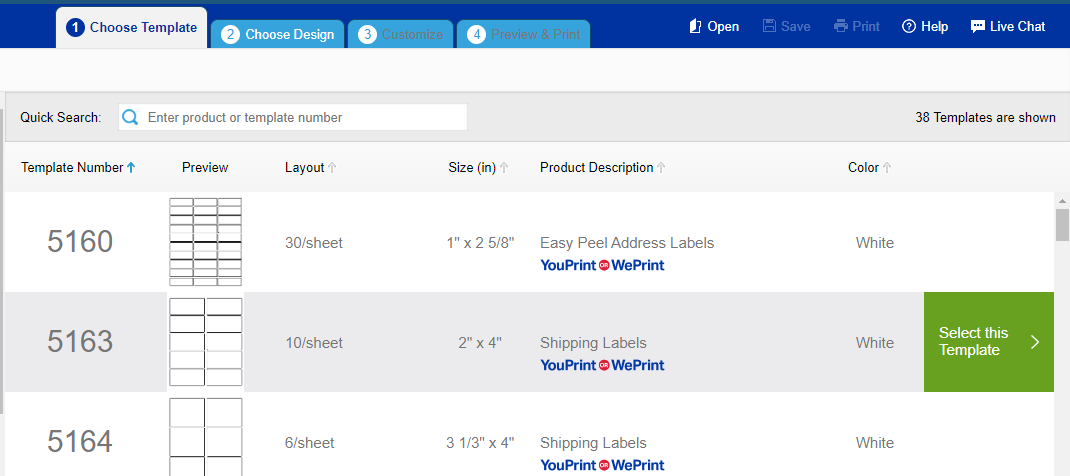Click into the Quick Search input field

(x=293, y=117)
